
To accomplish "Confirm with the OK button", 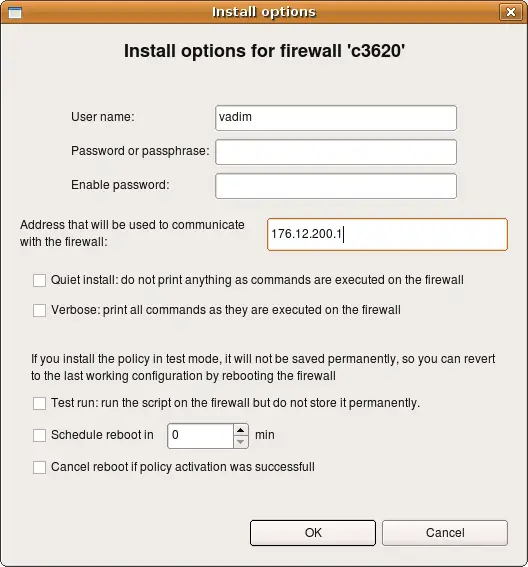I will 313,533.
